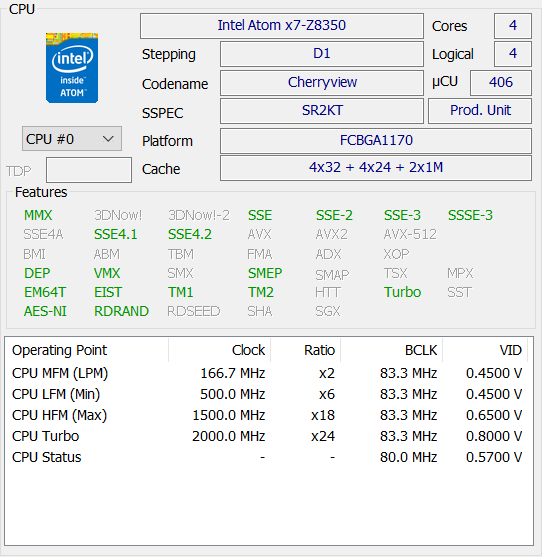Click the 80.0 MHz BCLK value

point(408,457)
